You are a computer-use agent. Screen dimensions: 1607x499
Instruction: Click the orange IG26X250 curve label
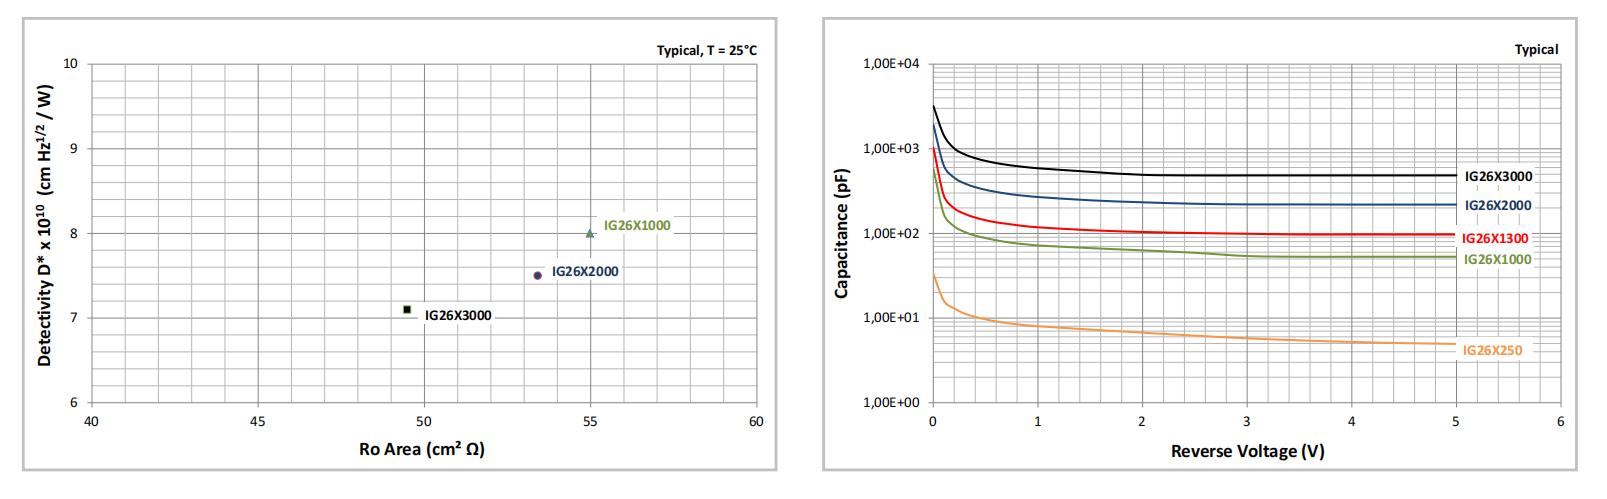1492,350
